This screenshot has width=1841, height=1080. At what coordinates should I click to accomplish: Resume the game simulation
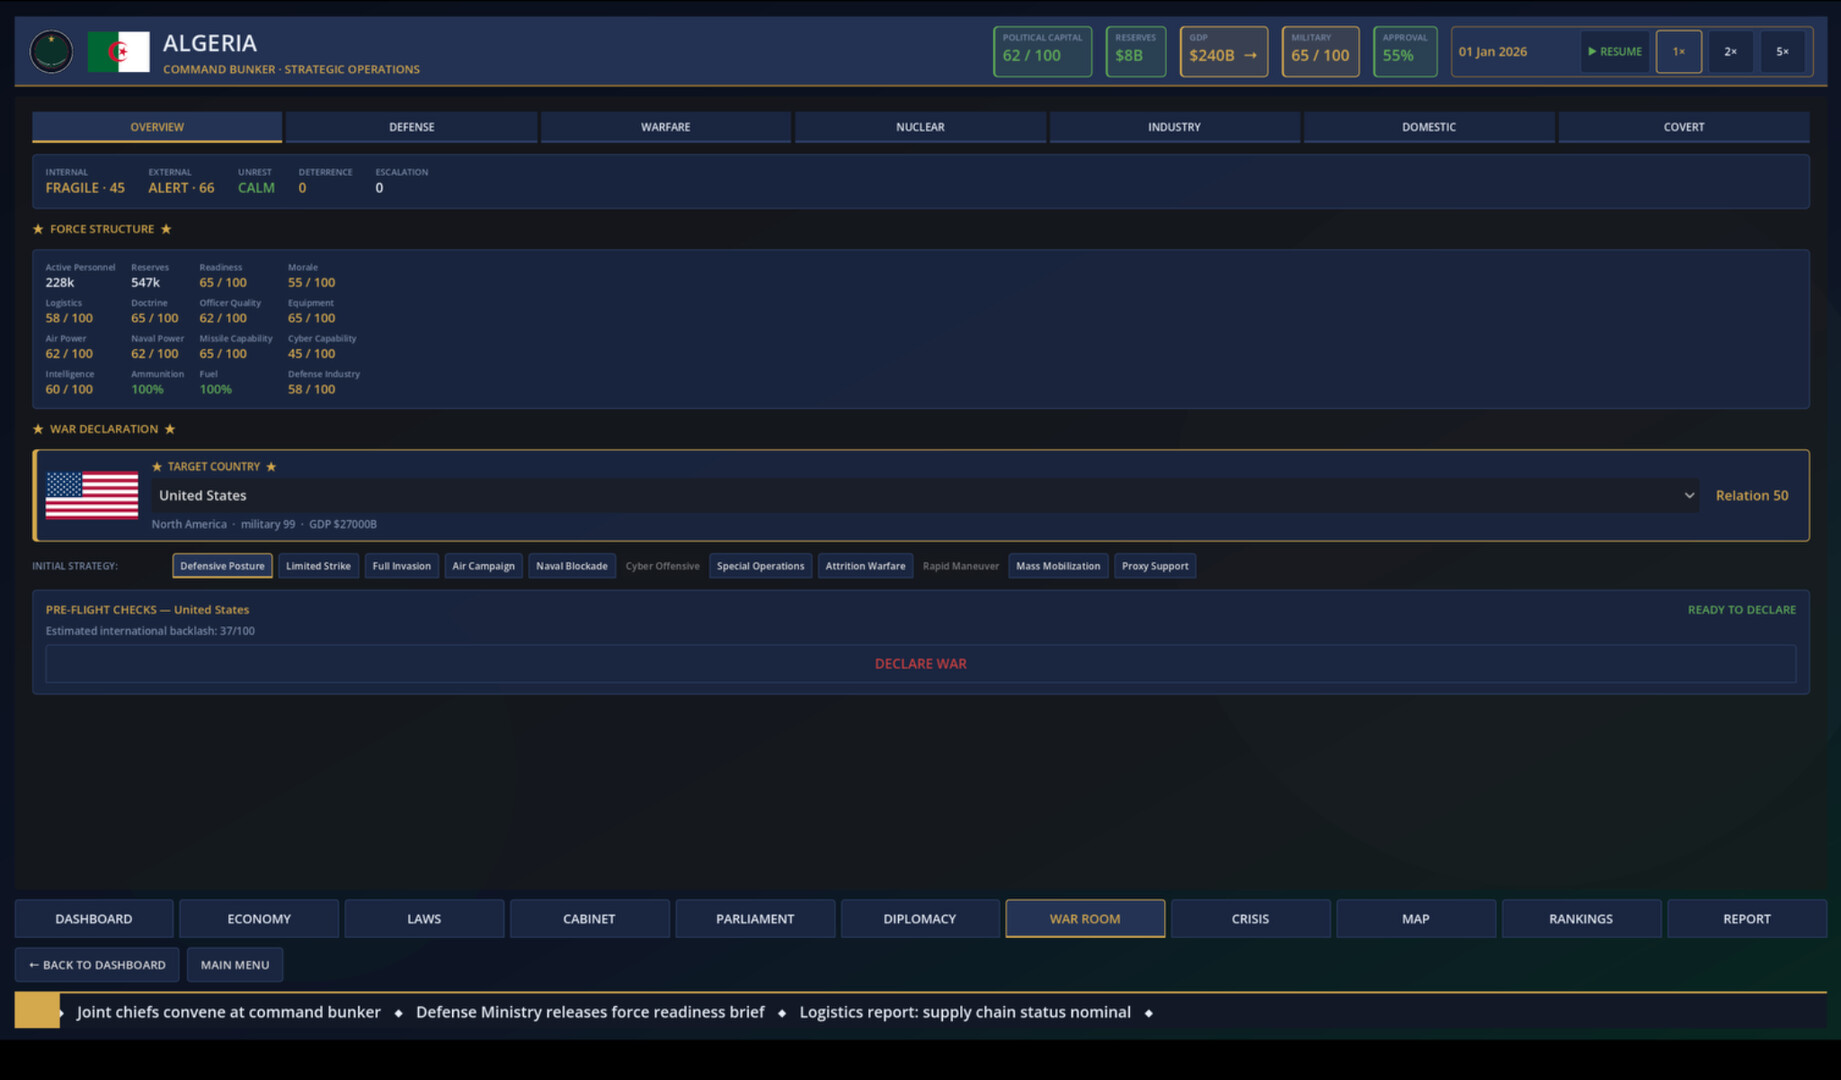click(1615, 52)
